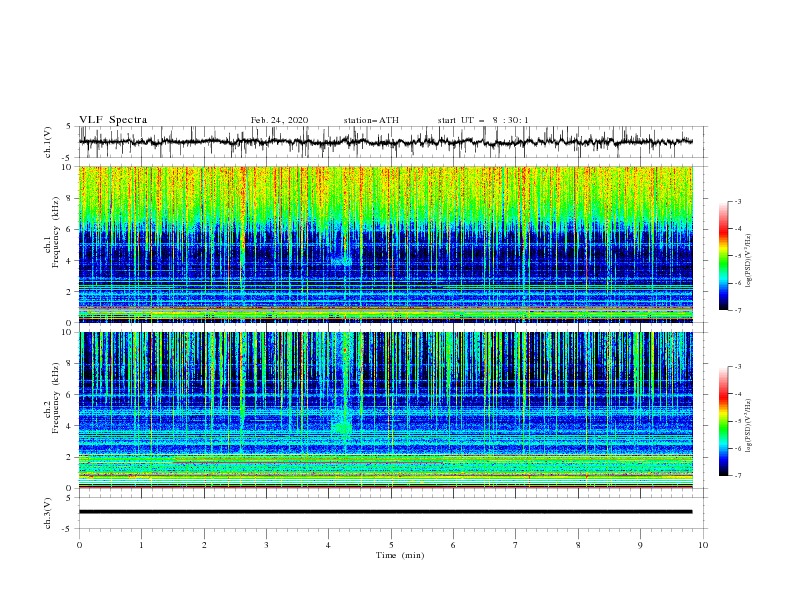This screenshot has width=792, height=612.
Task: Click the 'log(PSD)(V²/Hz)' label beside the ch.2 color bar
Action: 749,426
